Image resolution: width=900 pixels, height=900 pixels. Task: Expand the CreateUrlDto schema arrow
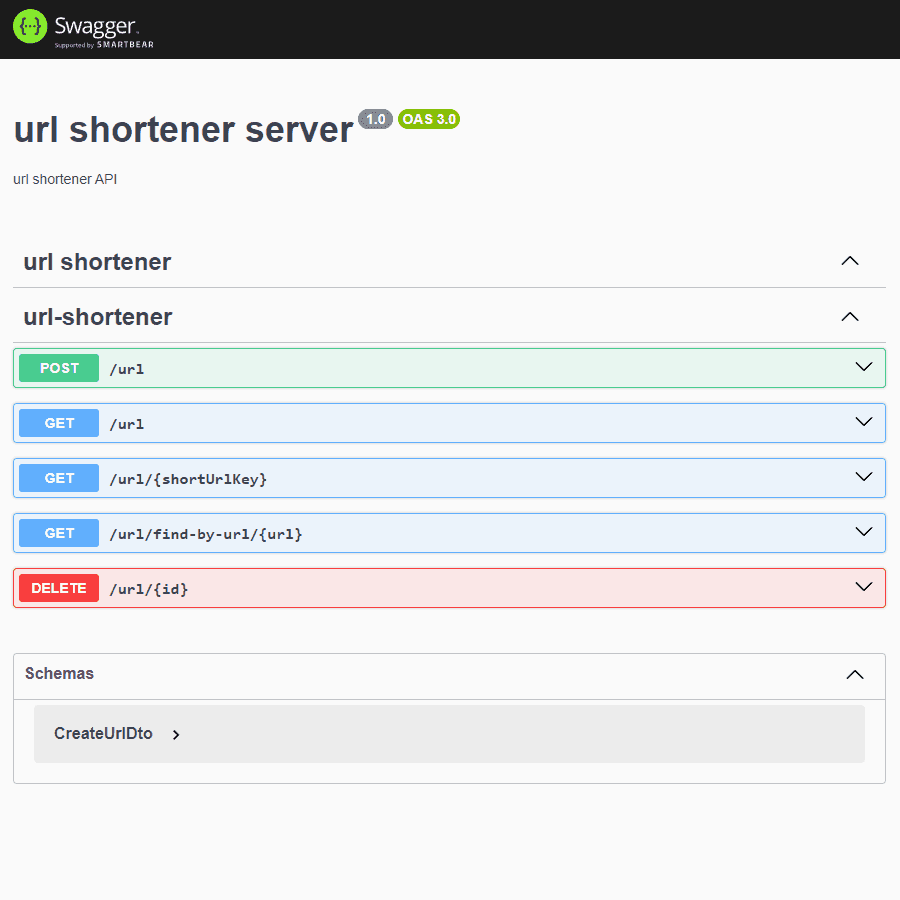[176, 734]
